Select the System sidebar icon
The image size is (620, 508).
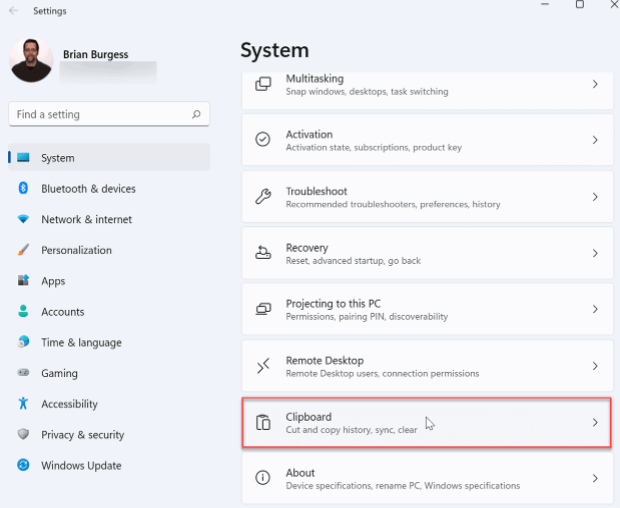[23, 157]
